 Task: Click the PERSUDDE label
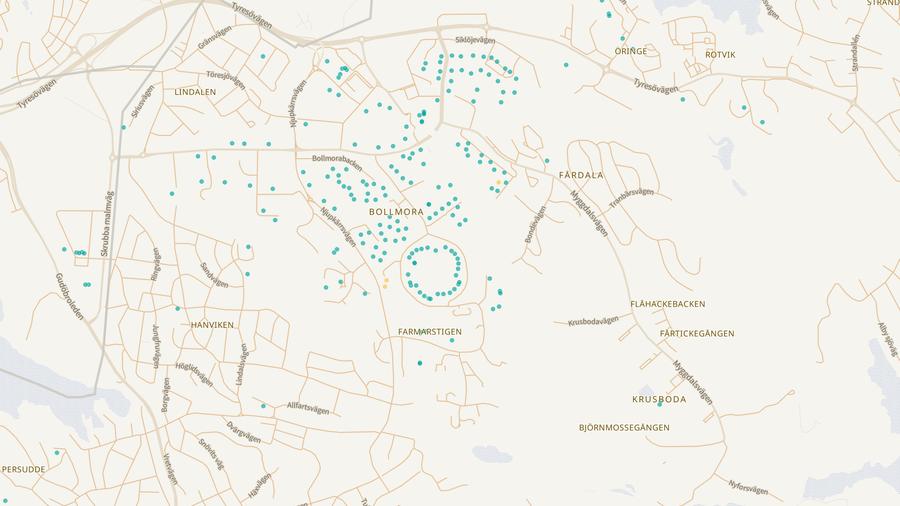(x=22, y=468)
